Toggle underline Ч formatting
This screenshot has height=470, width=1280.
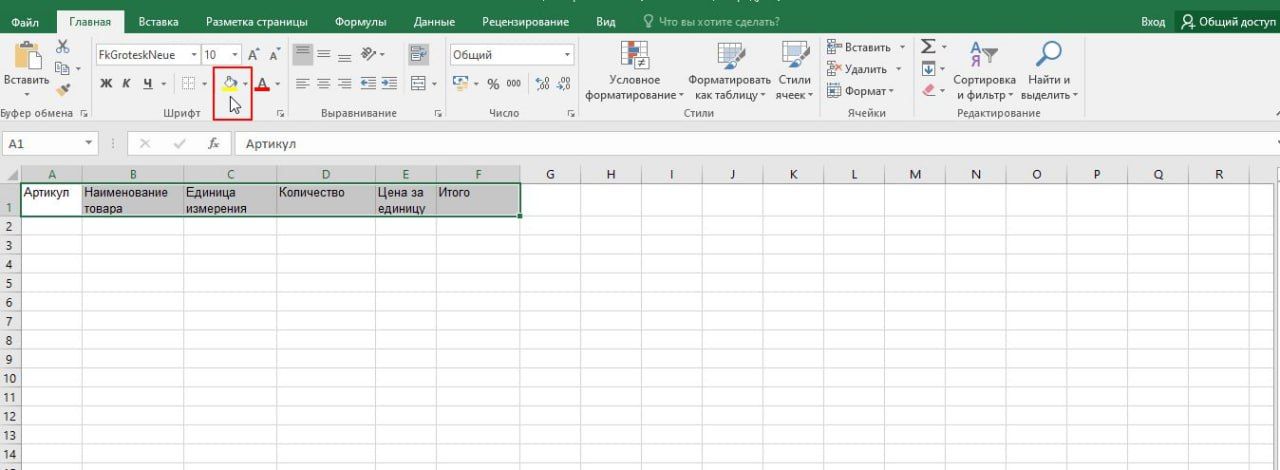(148, 84)
